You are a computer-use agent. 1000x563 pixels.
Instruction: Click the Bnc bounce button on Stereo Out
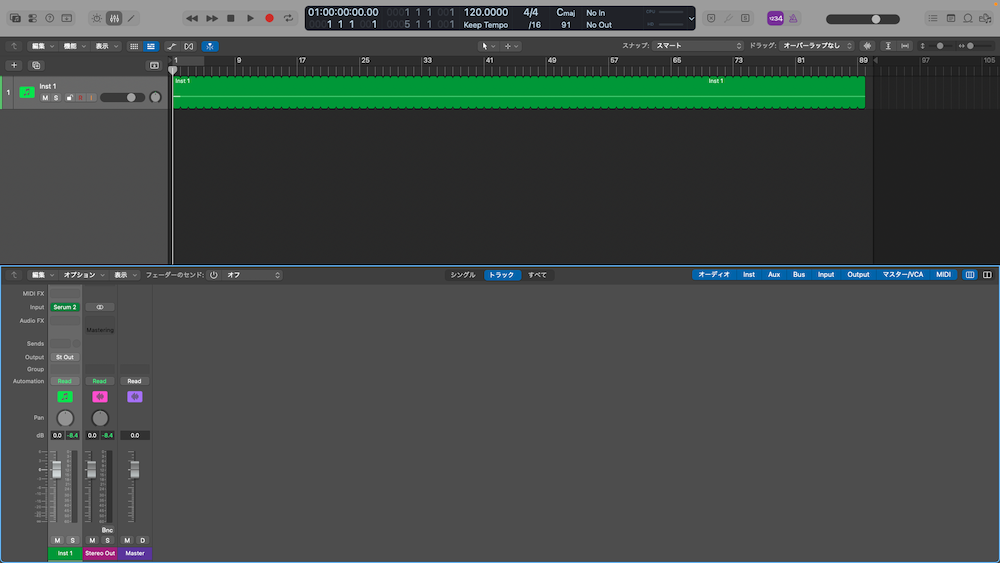(x=107, y=530)
